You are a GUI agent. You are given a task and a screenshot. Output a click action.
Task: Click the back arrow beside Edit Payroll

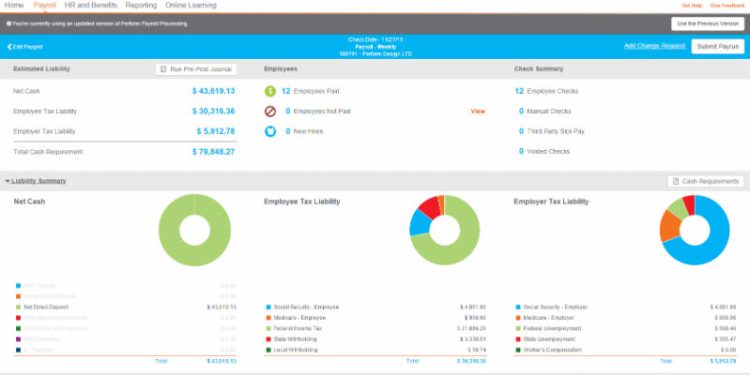[x=9, y=47]
